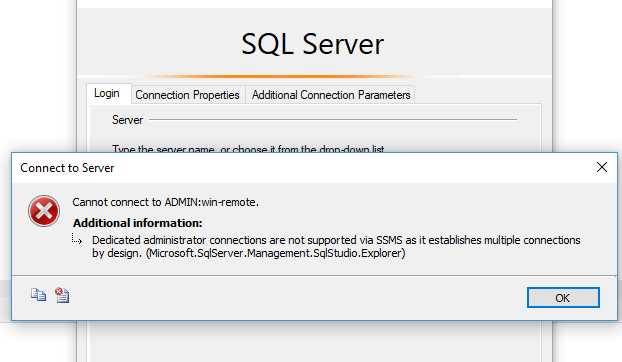Click the 'Connect to Server' dialog title

click(x=67, y=168)
